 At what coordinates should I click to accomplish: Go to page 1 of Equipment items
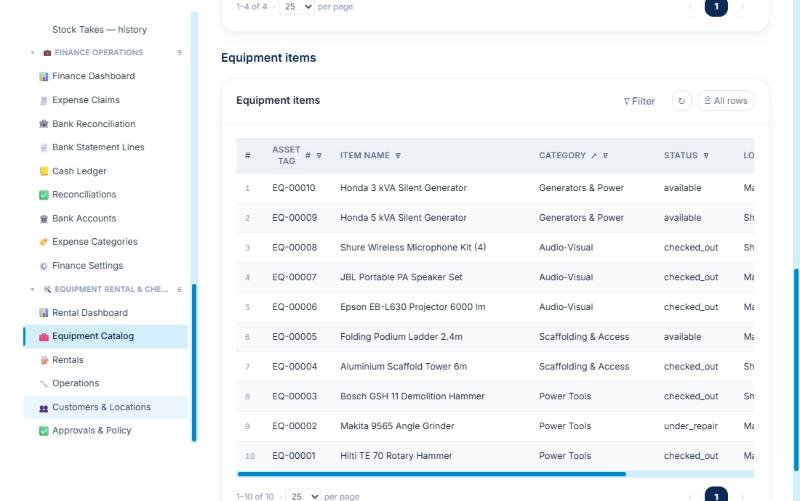[x=716, y=496]
